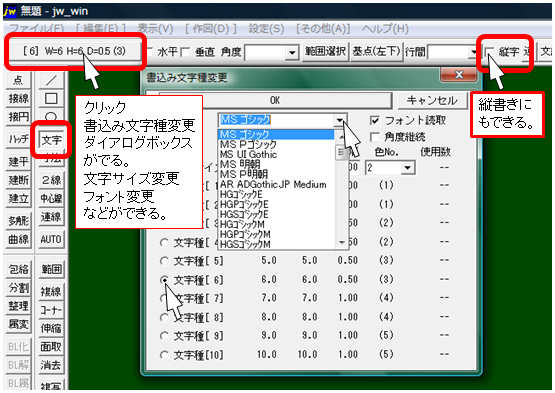Open the ファイル(F) menu
The height and width of the screenshot is (393, 555).
[x=36, y=28]
